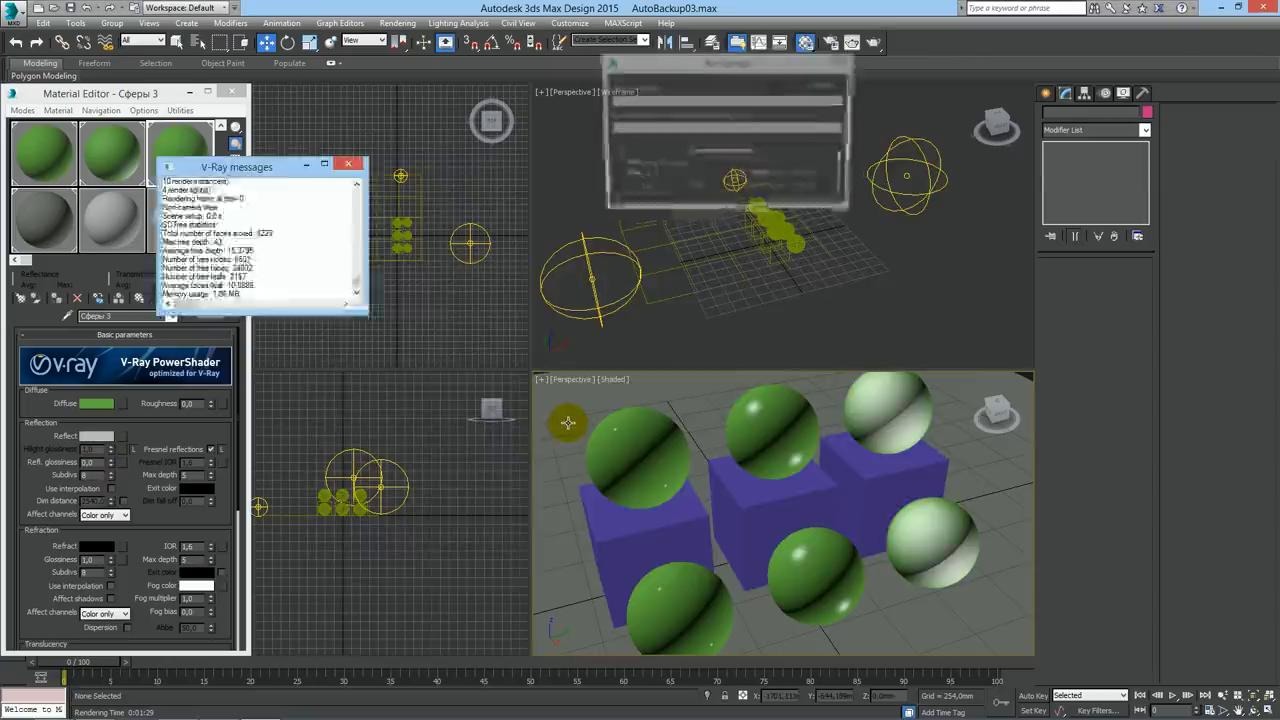Toggle Affect shadows checkbox
Image resolution: width=1280 pixels, height=720 pixels.
pyautogui.click(x=111, y=598)
